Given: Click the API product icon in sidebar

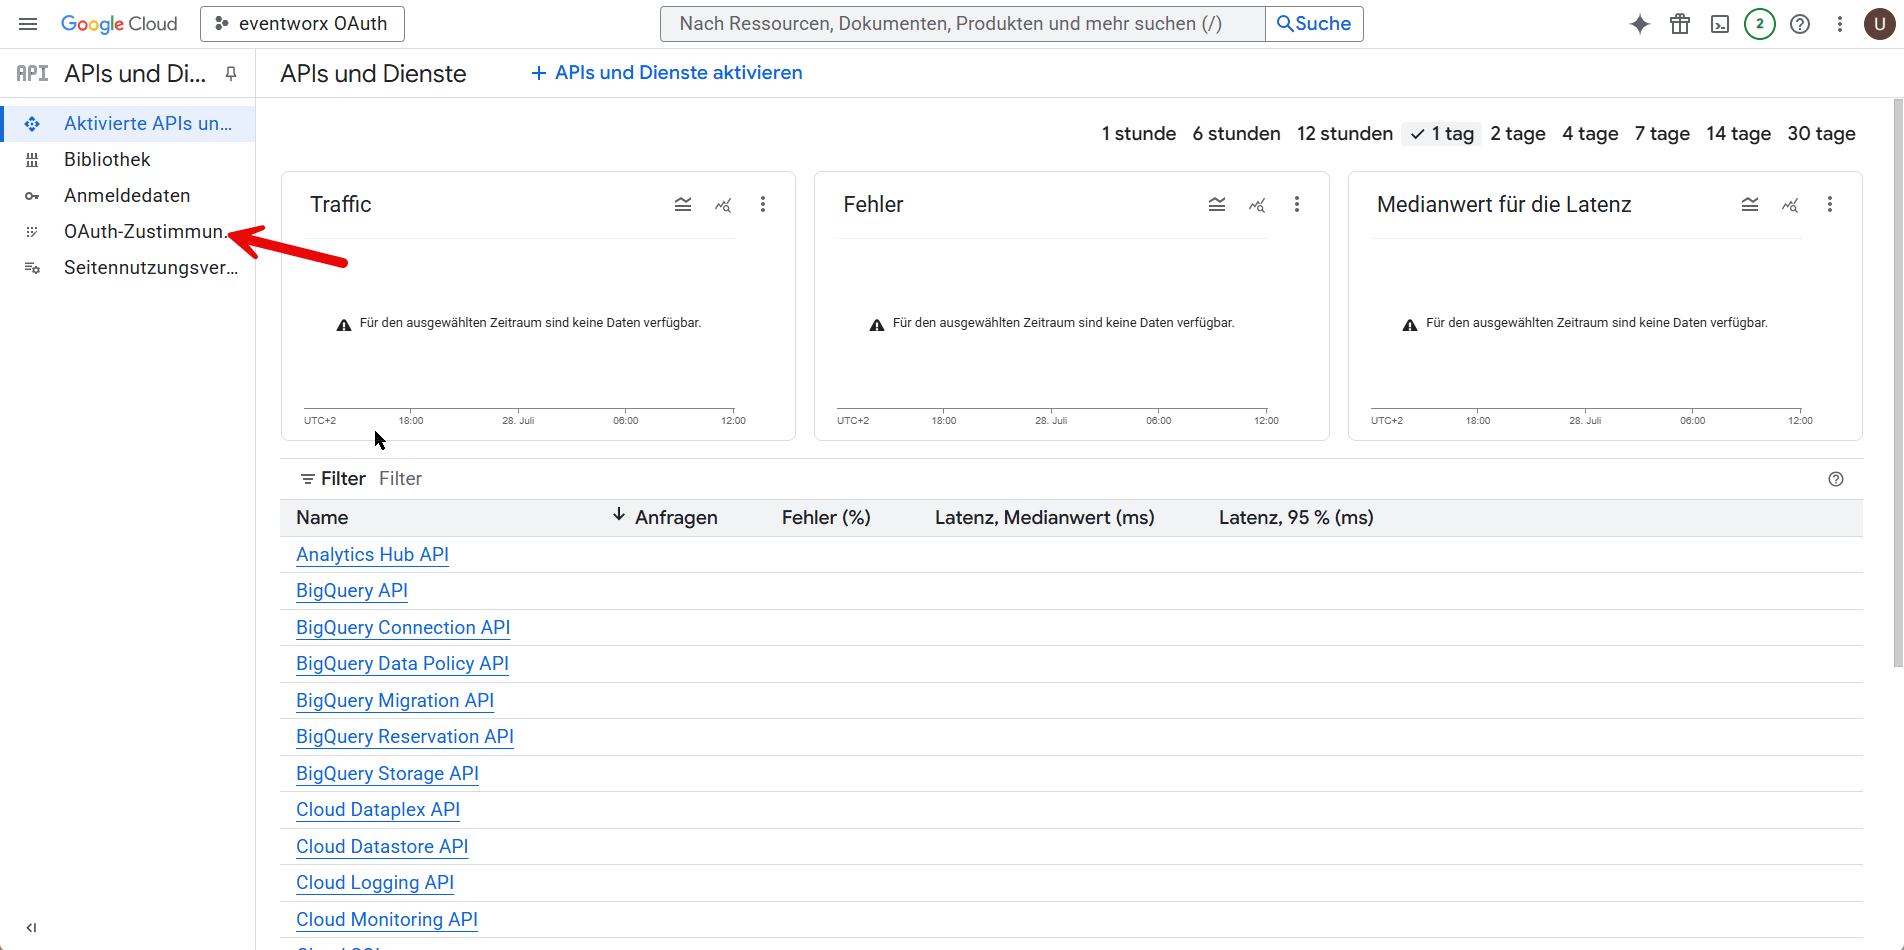Looking at the screenshot, I should pos(32,73).
